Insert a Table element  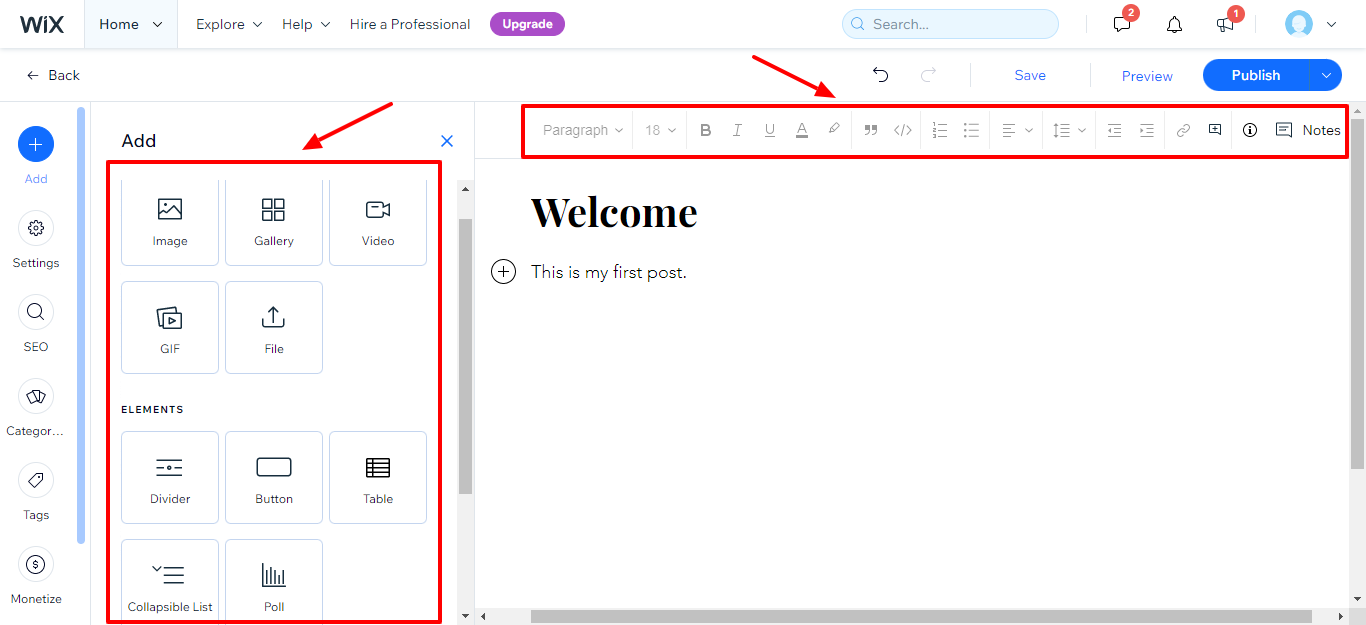[x=378, y=477]
